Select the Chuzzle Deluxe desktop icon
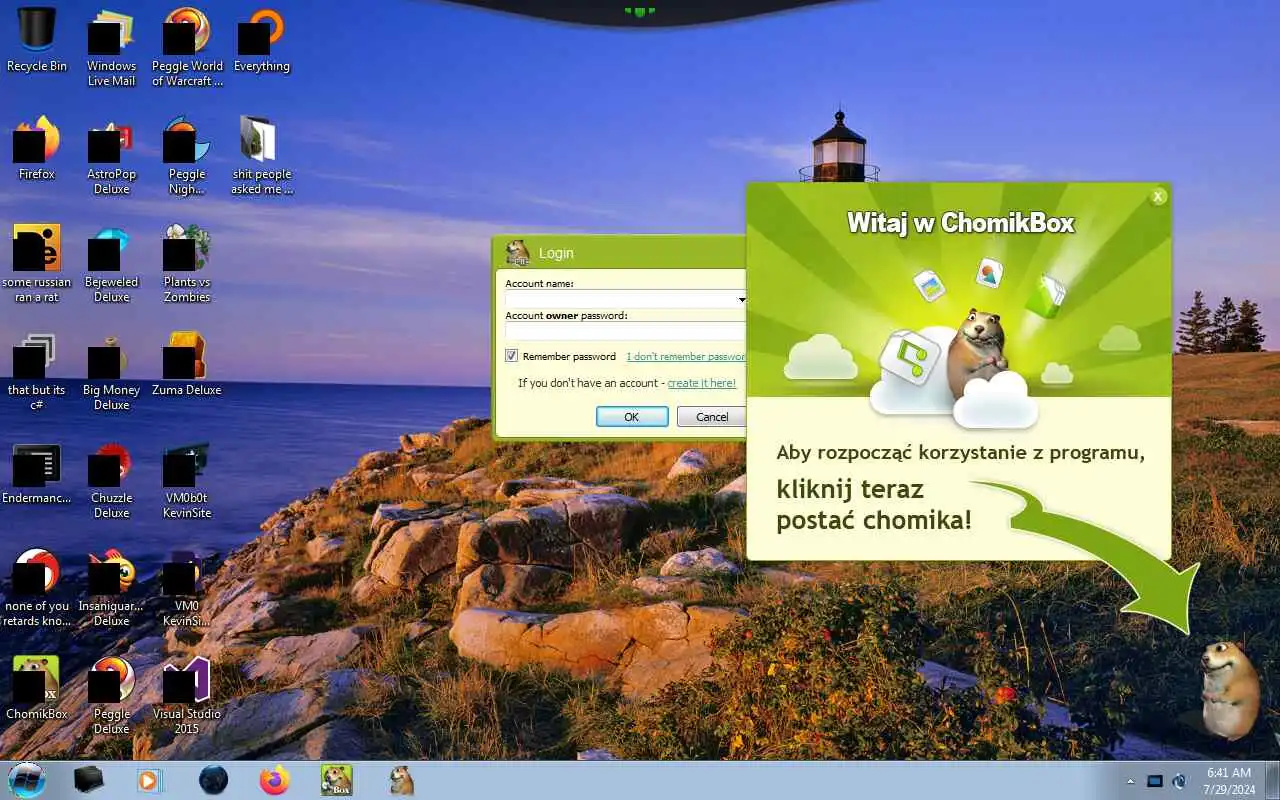This screenshot has width=1280, height=800. (111, 479)
